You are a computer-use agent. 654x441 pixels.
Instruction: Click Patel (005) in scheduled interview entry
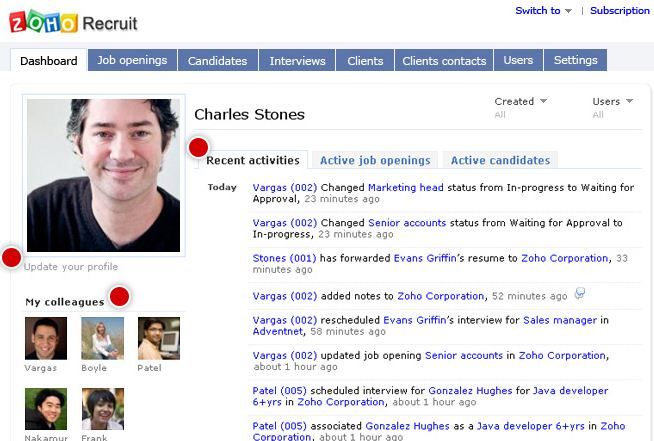click(279, 391)
